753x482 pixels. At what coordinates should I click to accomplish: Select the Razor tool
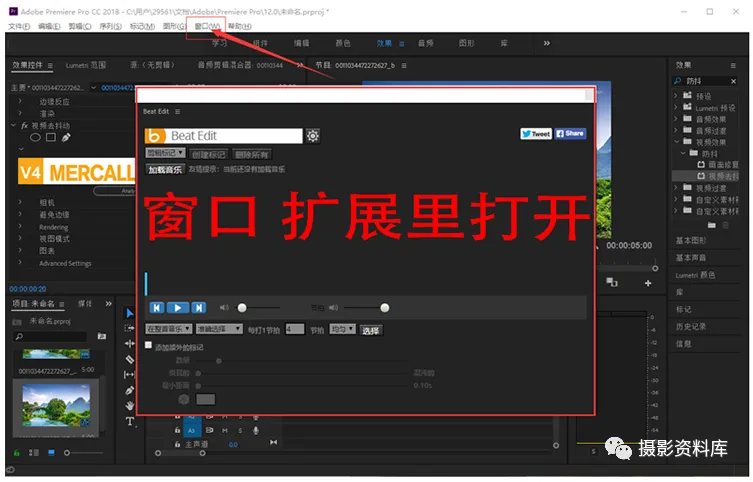(x=130, y=359)
